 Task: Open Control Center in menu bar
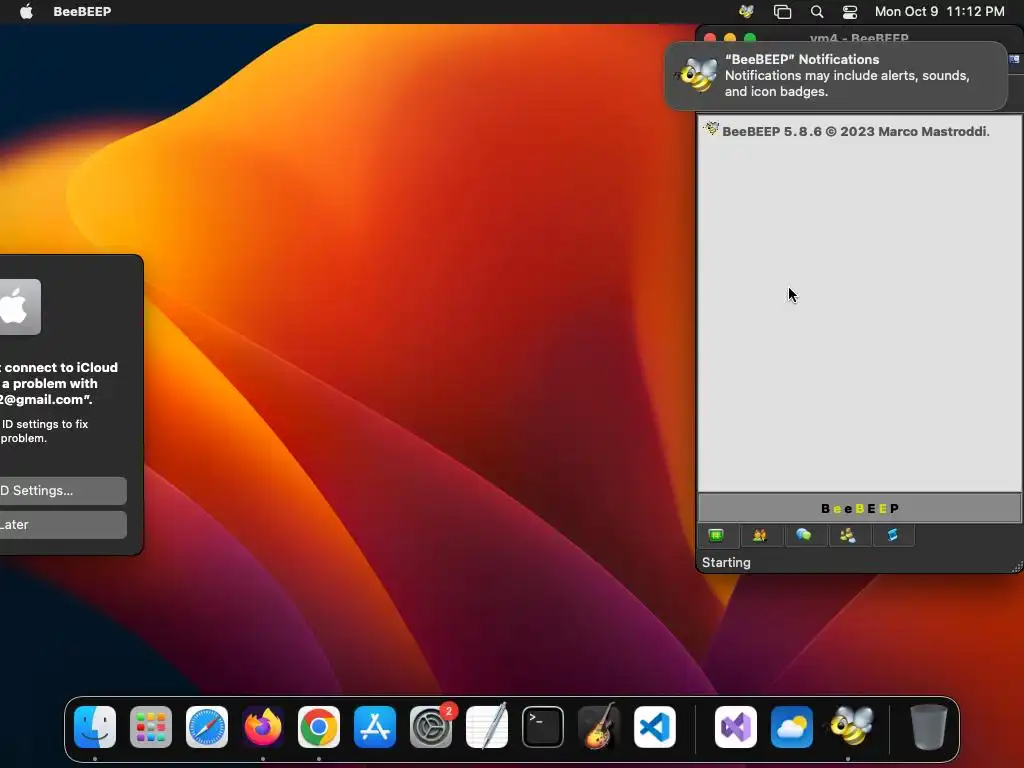(x=850, y=11)
